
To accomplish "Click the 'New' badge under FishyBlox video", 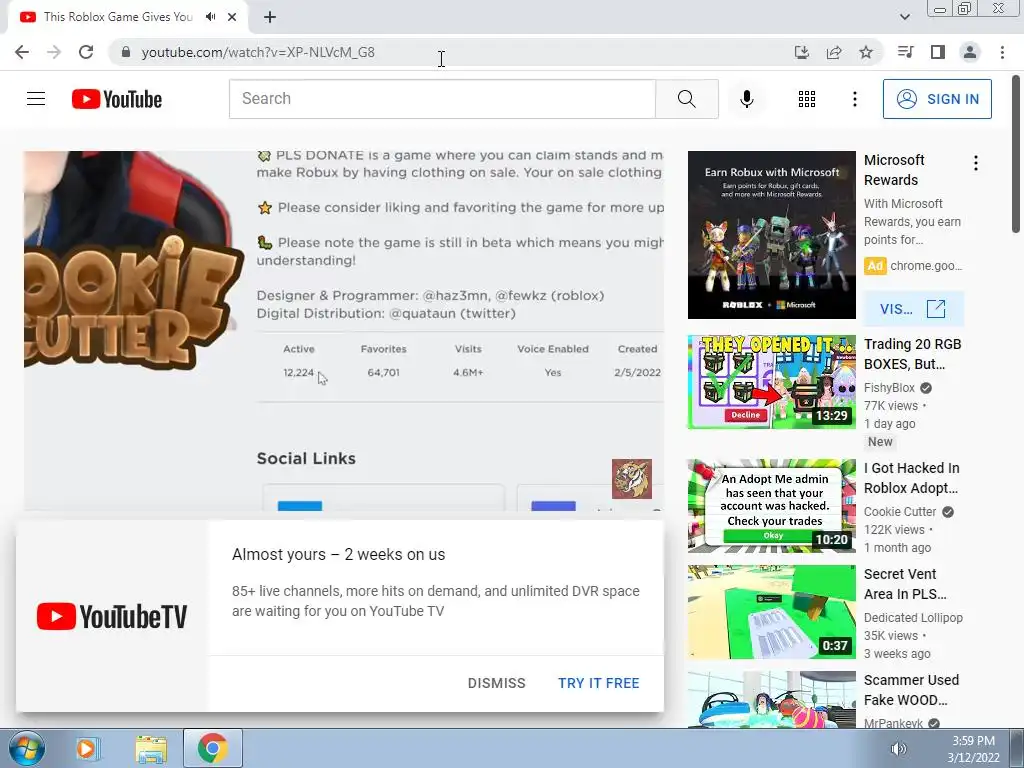I will 880,441.
